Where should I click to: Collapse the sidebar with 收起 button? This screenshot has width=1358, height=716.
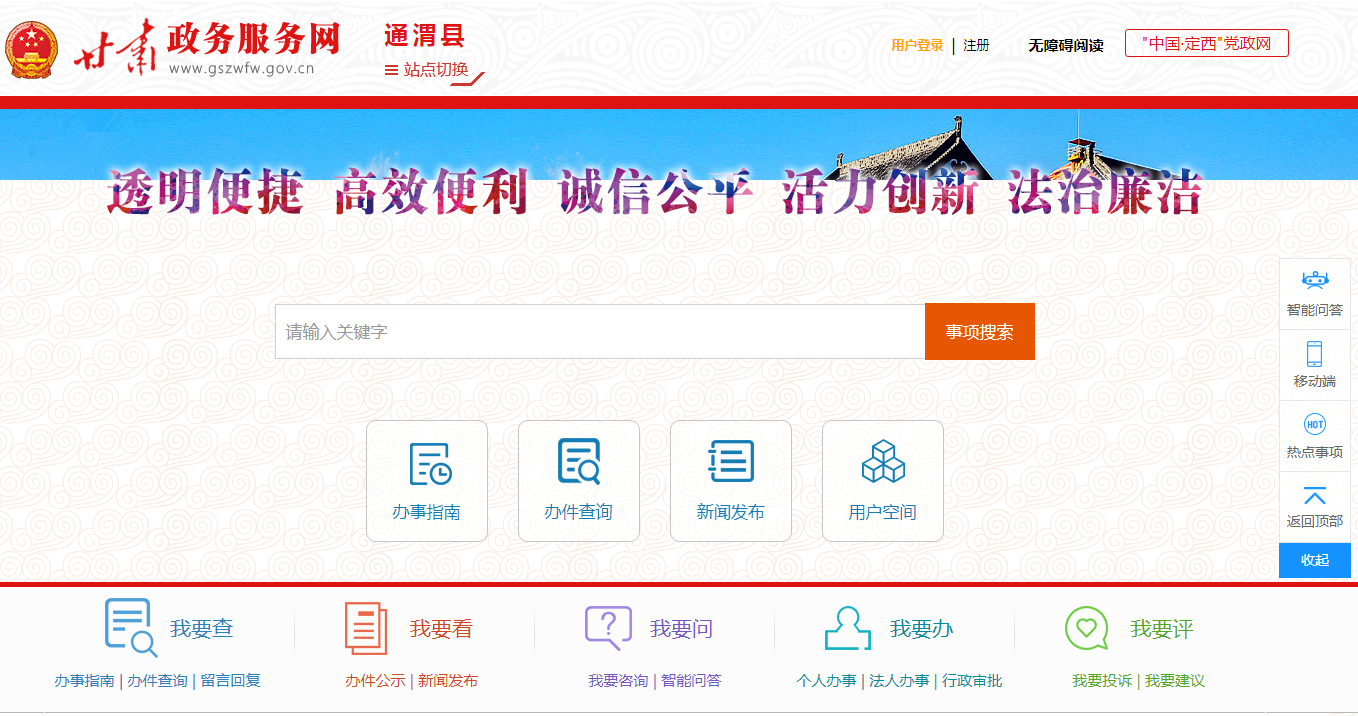click(1314, 560)
